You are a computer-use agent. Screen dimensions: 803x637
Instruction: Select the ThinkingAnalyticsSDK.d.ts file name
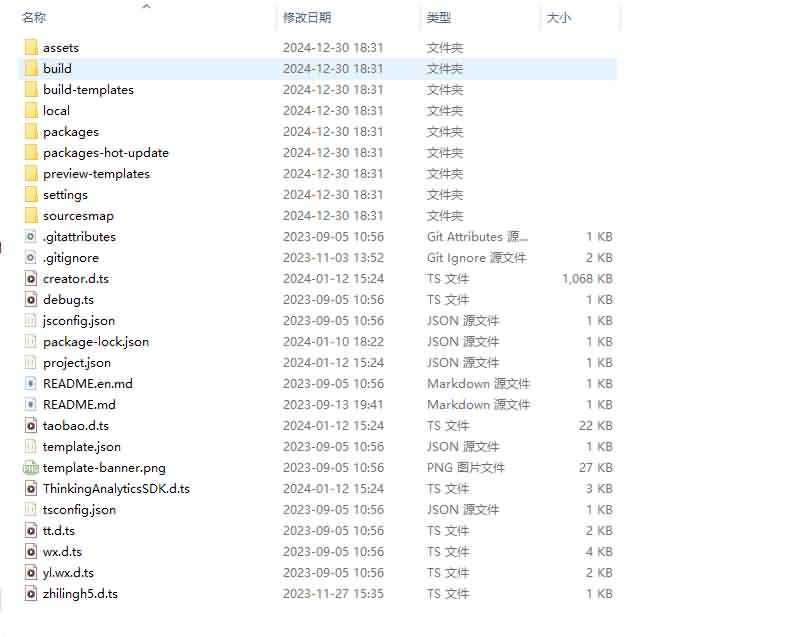116,488
